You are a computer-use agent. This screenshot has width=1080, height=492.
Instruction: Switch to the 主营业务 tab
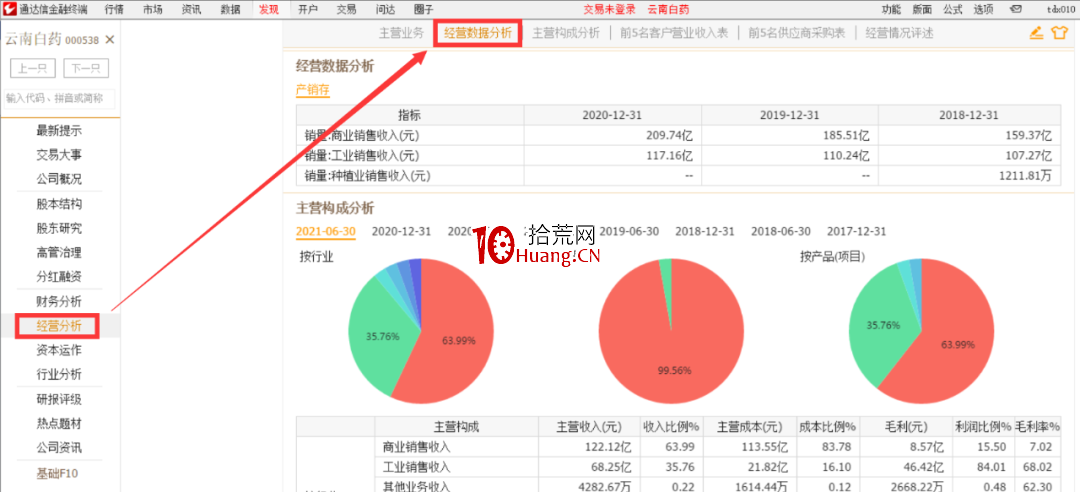pos(401,33)
